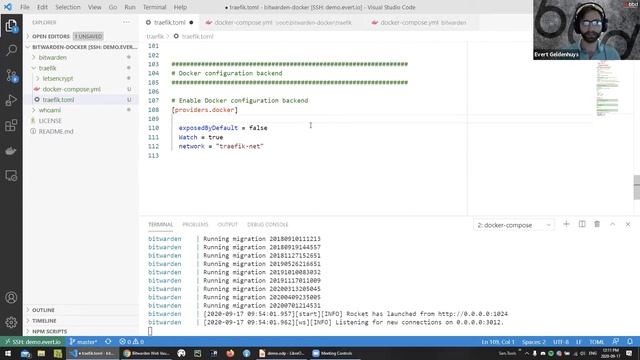The height and width of the screenshot is (360, 640).
Task: Open the Selection menu
Action: tap(68, 7)
